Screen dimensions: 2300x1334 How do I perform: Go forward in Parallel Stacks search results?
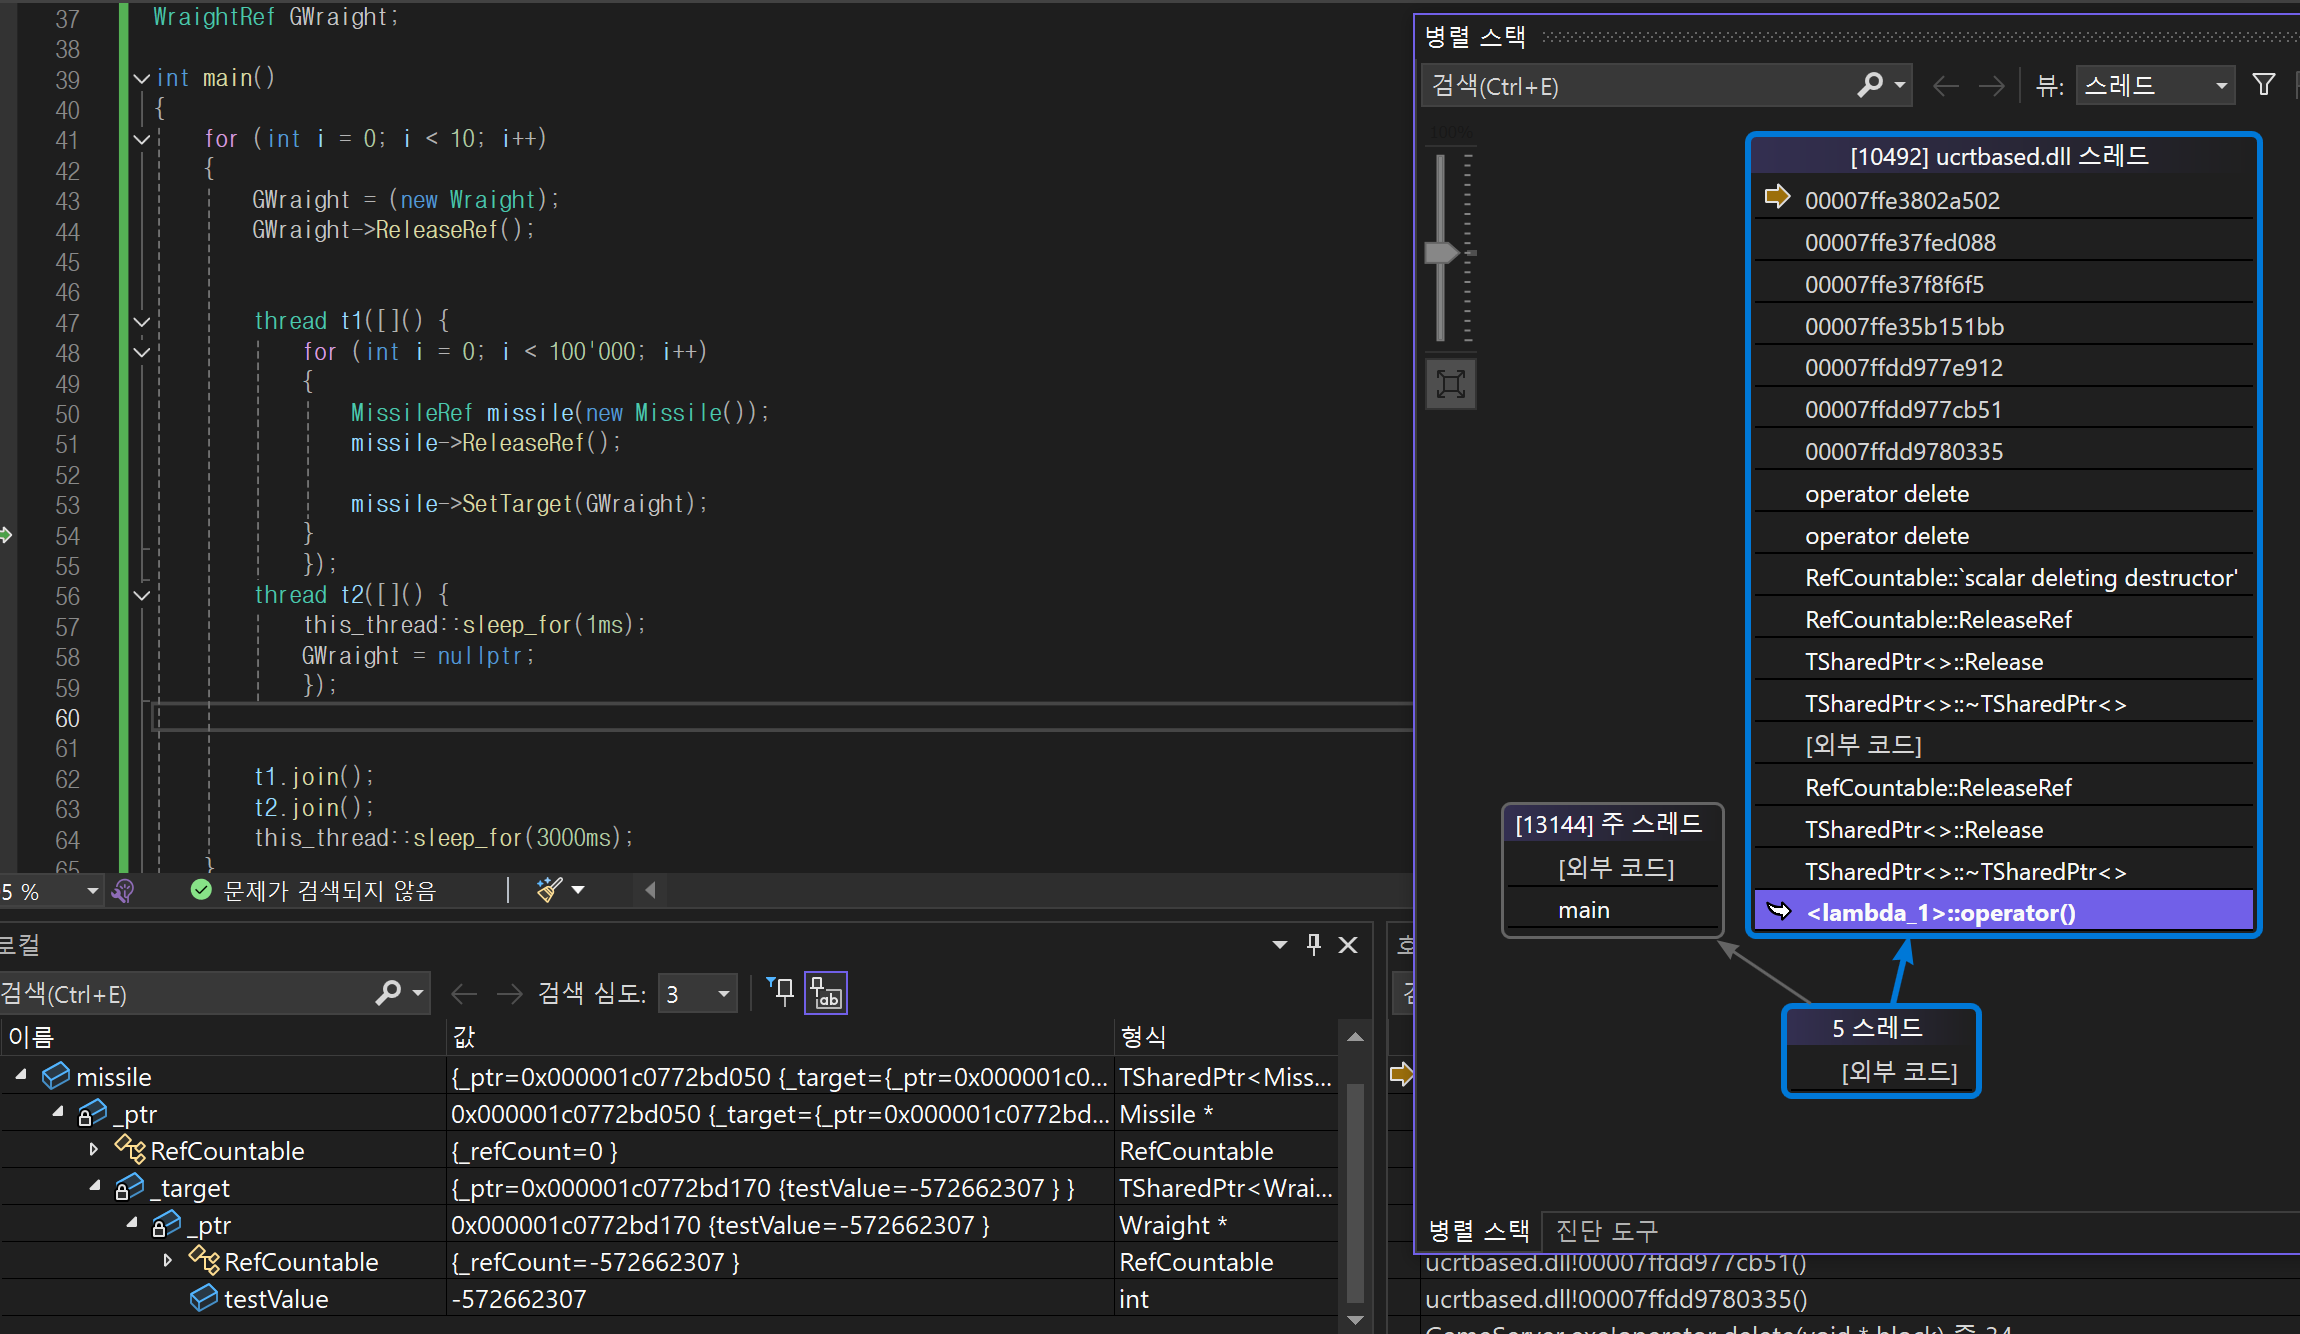coord(1991,86)
